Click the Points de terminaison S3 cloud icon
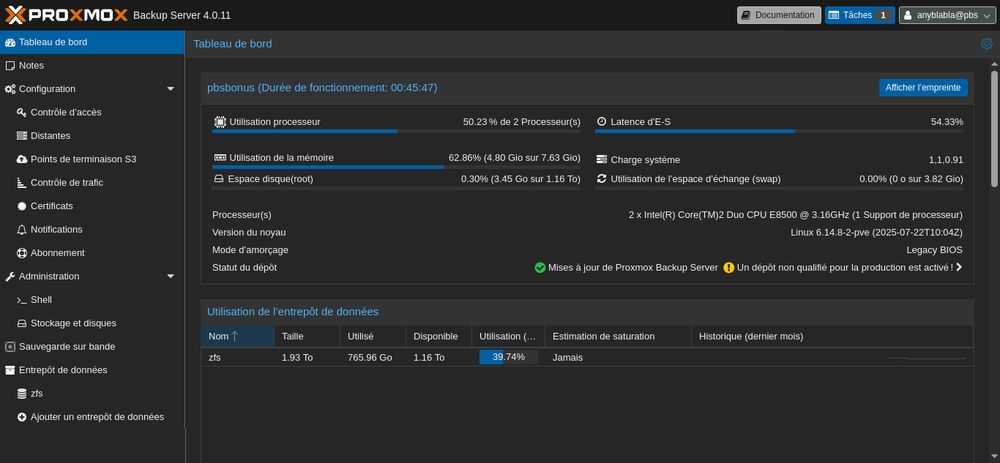Image resolution: width=1000 pixels, height=463 pixels. tap(22, 159)
